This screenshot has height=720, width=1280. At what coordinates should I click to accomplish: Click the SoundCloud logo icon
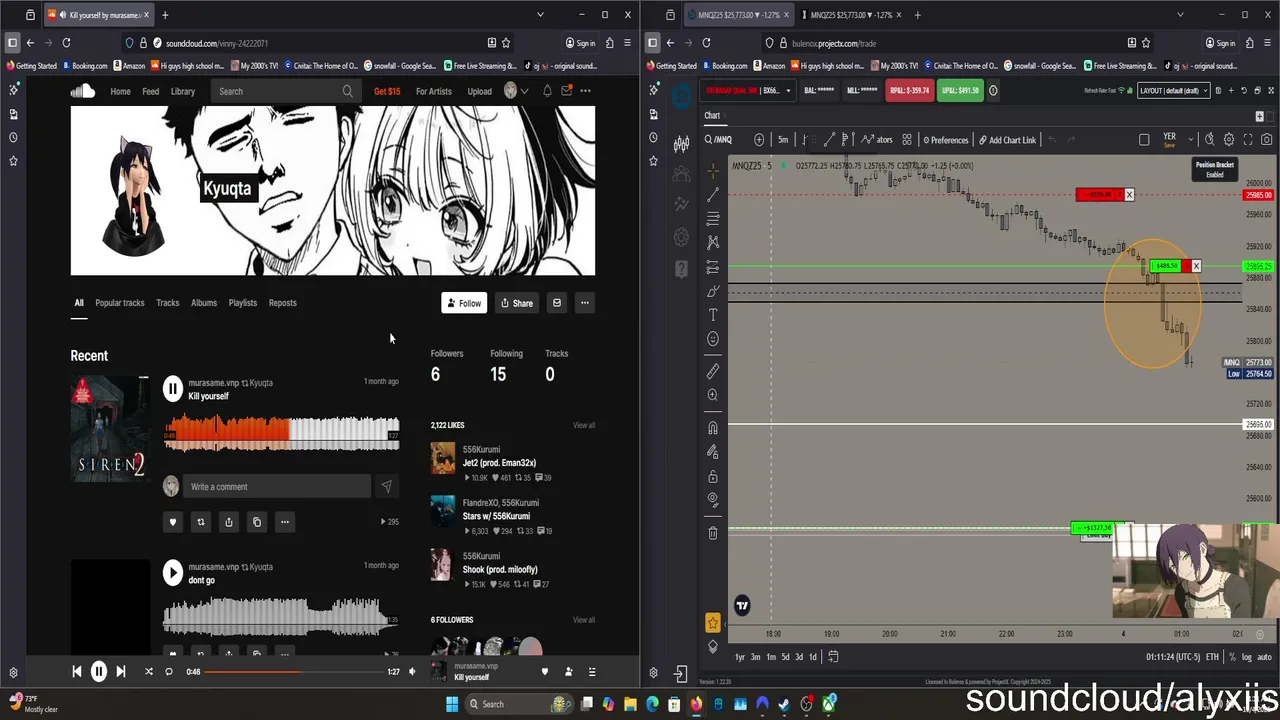(82, 91)
